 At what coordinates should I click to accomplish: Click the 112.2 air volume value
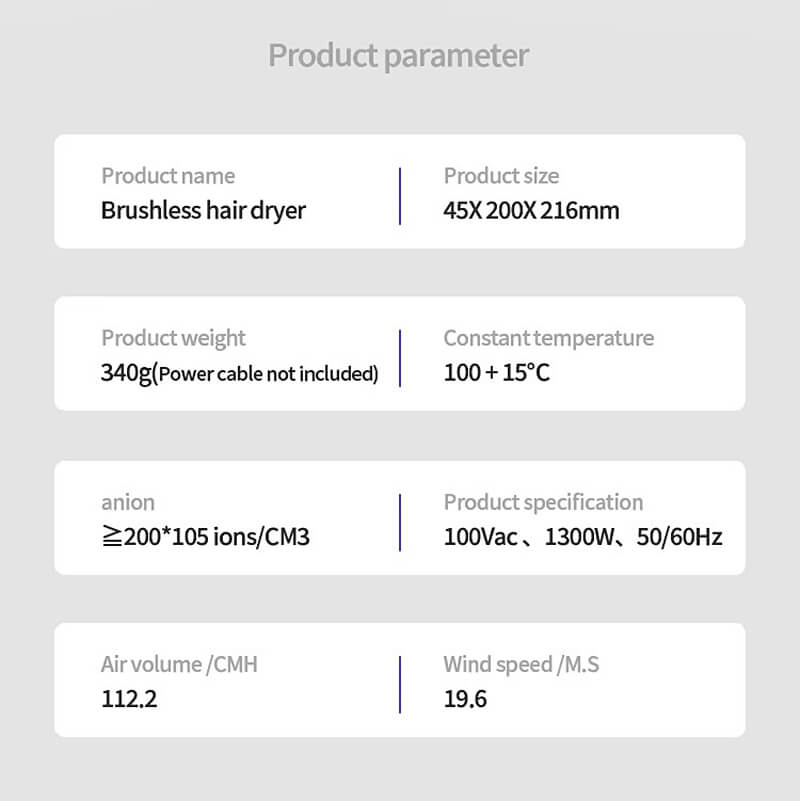coord(129,699)
